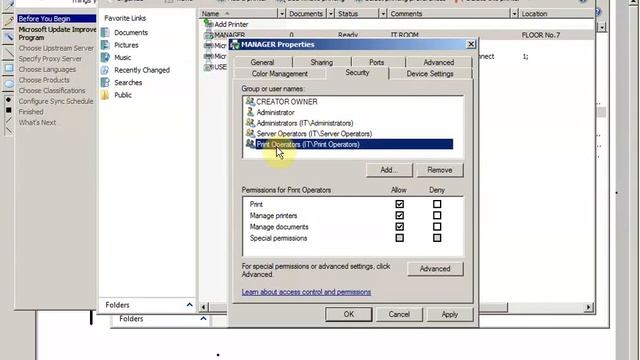Click the Add... button
The height and width of the screenshot is (360, 640).
tap(389, 170)
